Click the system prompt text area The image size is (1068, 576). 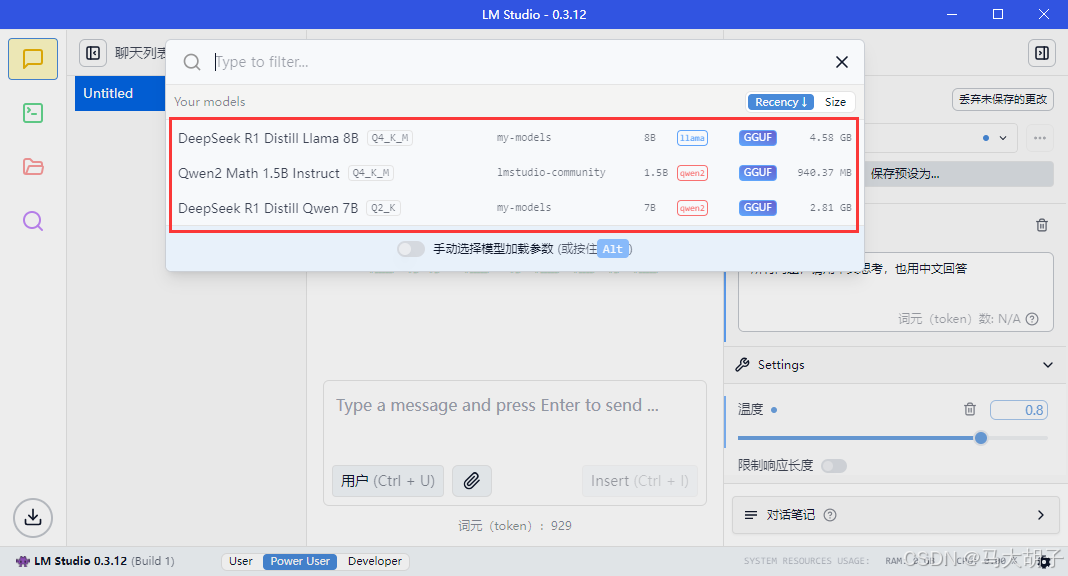click(x=896, y=292)
